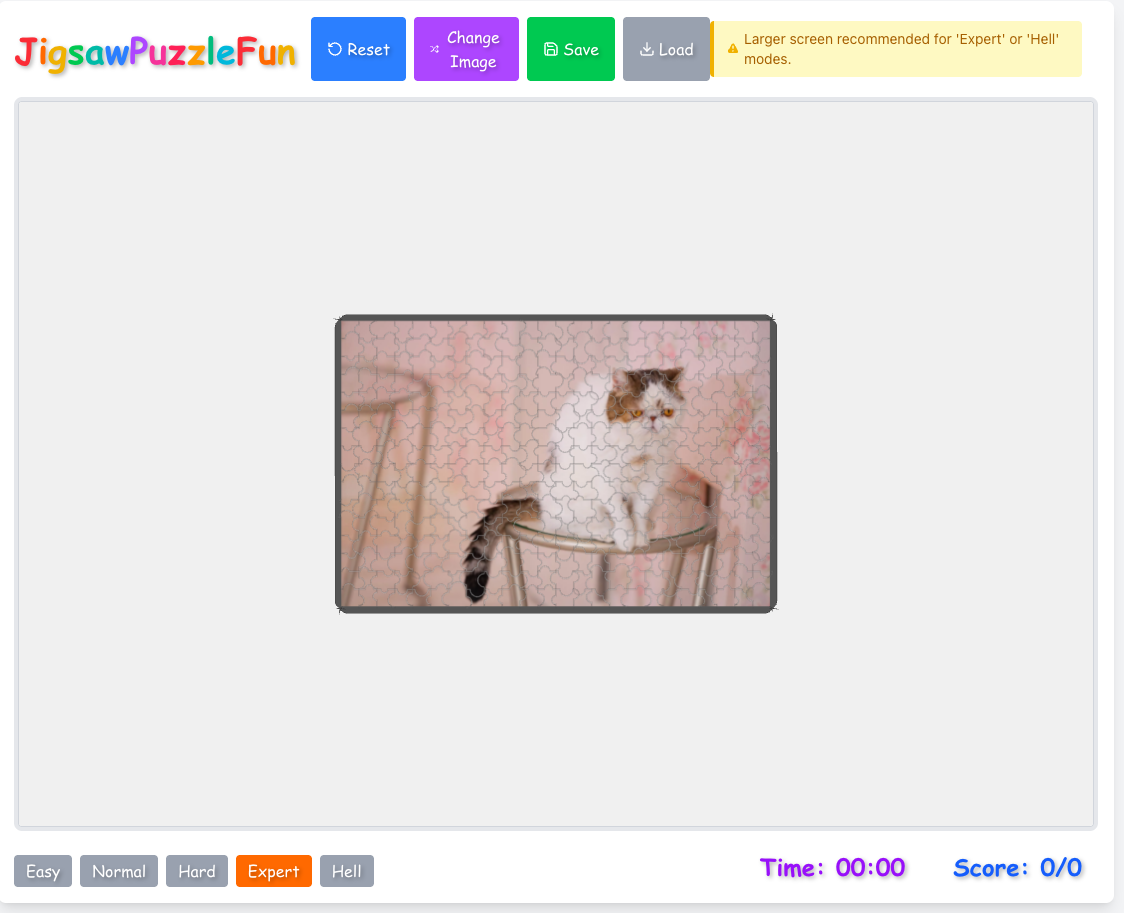Viewport: 1124px width, 913px height.
Task: Click the download arrow Load icon
Action: pyautogui.click(x=647, y=49)
